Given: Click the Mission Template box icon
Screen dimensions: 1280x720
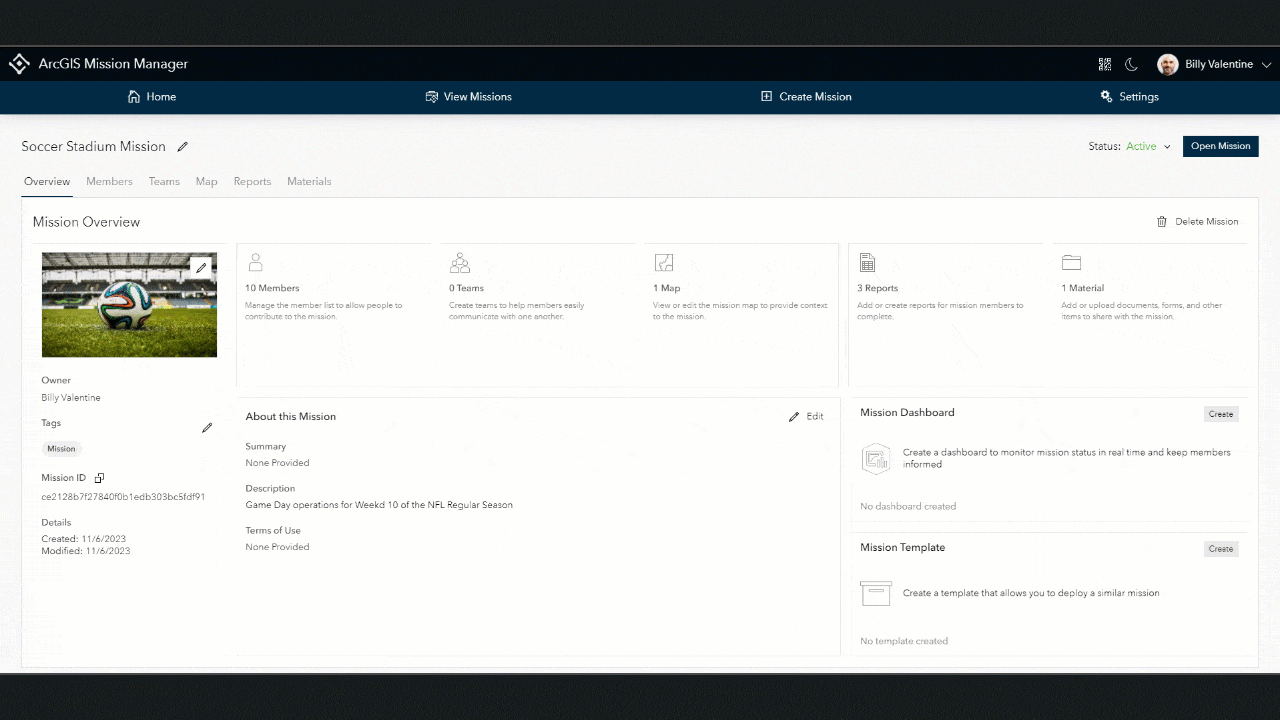Looking at the screenshot, I should click(x=876, y=593).
